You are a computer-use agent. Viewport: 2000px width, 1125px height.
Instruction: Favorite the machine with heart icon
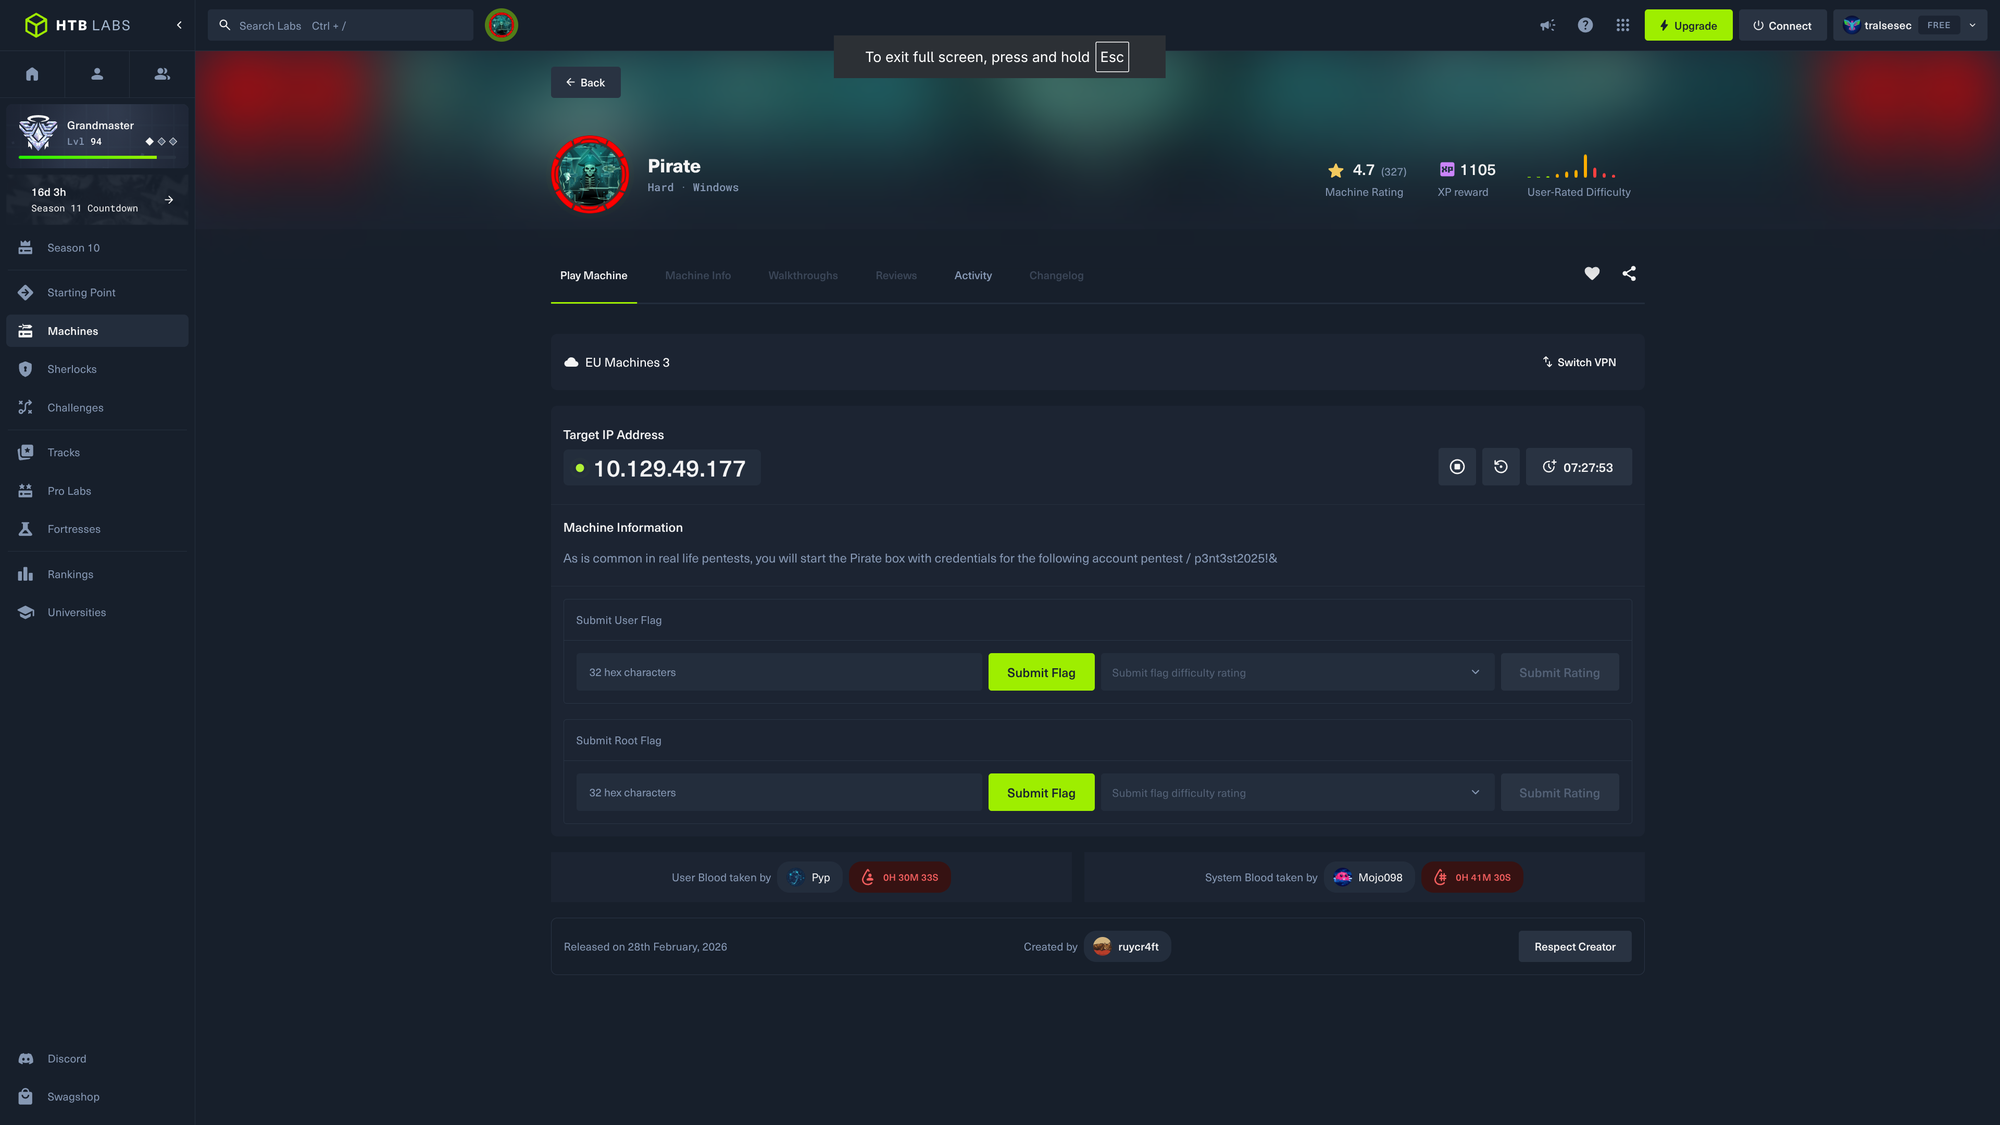(1592, 274)
